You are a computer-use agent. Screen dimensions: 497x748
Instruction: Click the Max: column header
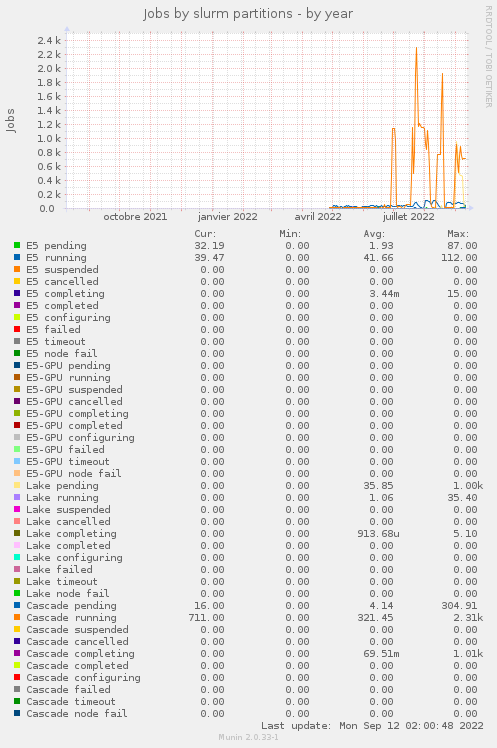[458, 234]
